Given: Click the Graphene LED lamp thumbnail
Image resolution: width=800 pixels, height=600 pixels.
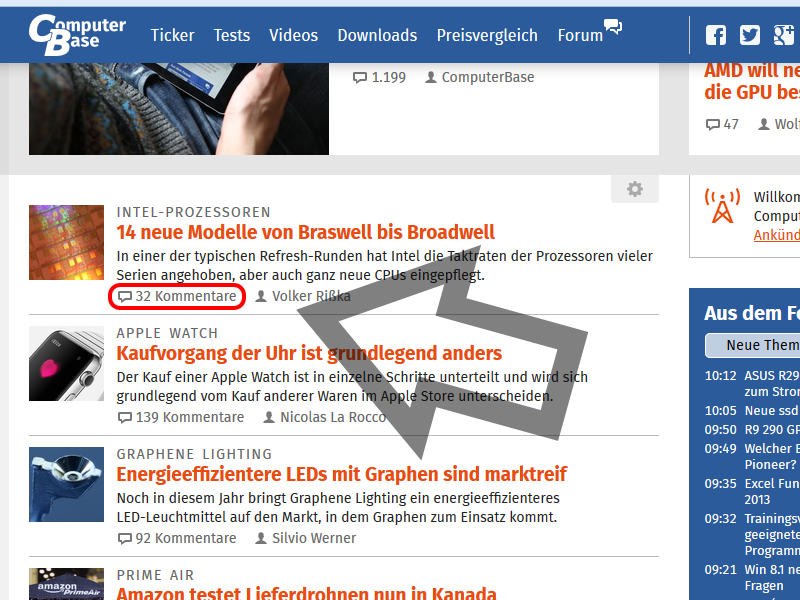Looking at the screenshot, I should point(66,484).
